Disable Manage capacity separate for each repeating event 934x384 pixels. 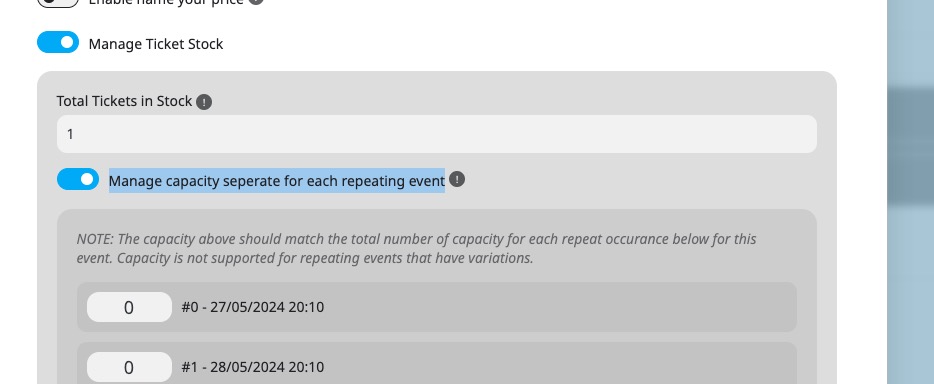tap(78, 179)
